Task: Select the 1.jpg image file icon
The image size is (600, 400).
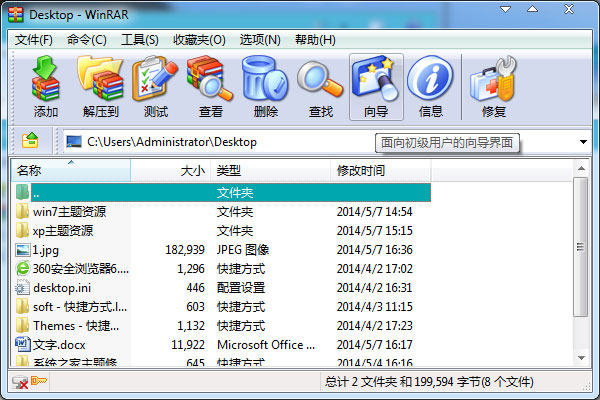Action: [23, 250]
